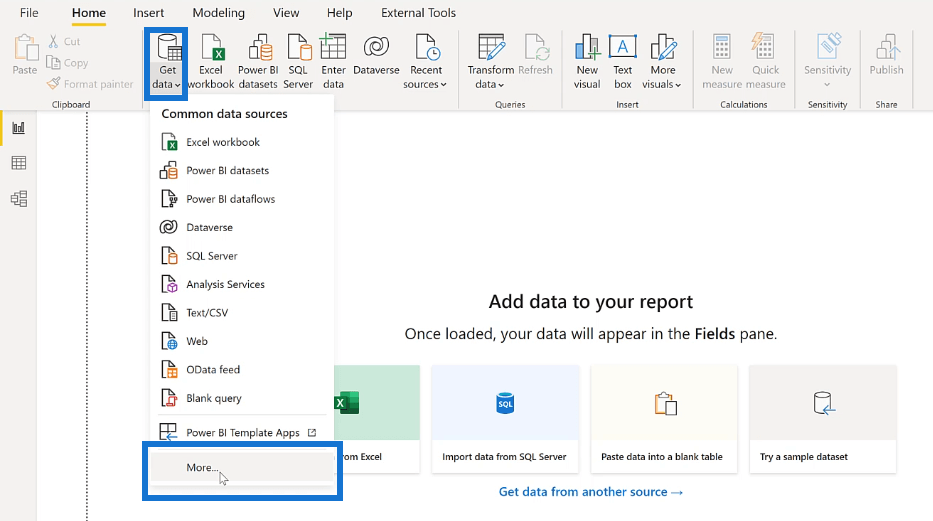Open Power BI Template Apps entry
The image size is (933, 521).
[242, 433]
